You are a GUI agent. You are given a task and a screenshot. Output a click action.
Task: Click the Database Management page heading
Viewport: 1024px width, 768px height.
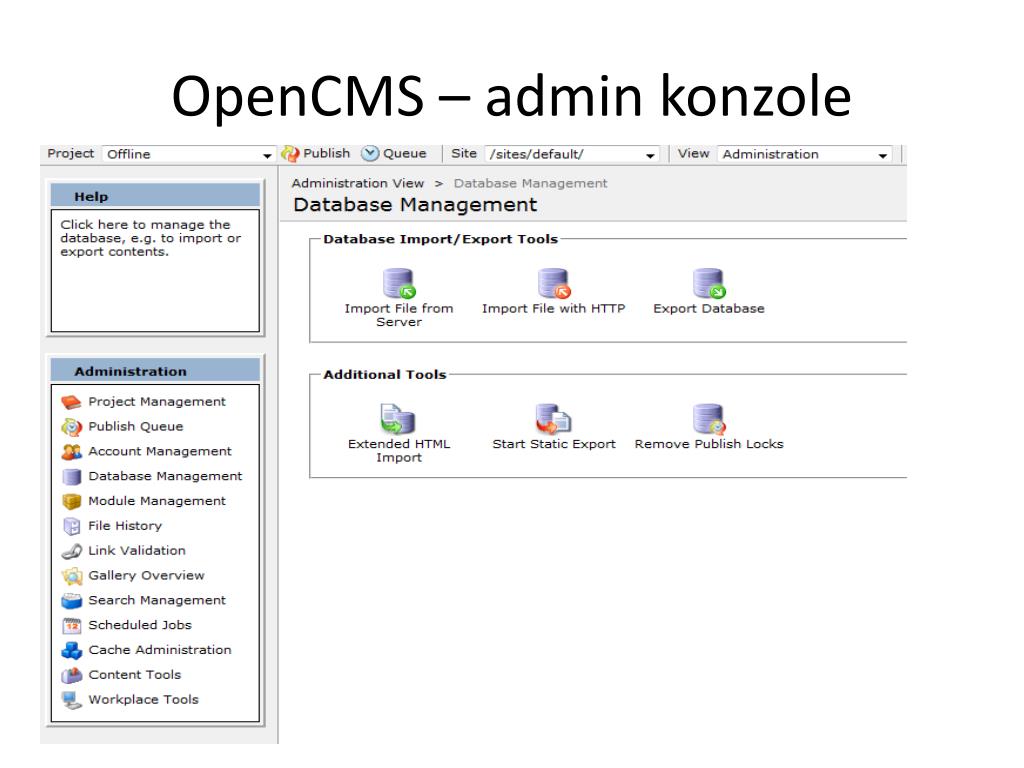[x=415, y=205]
